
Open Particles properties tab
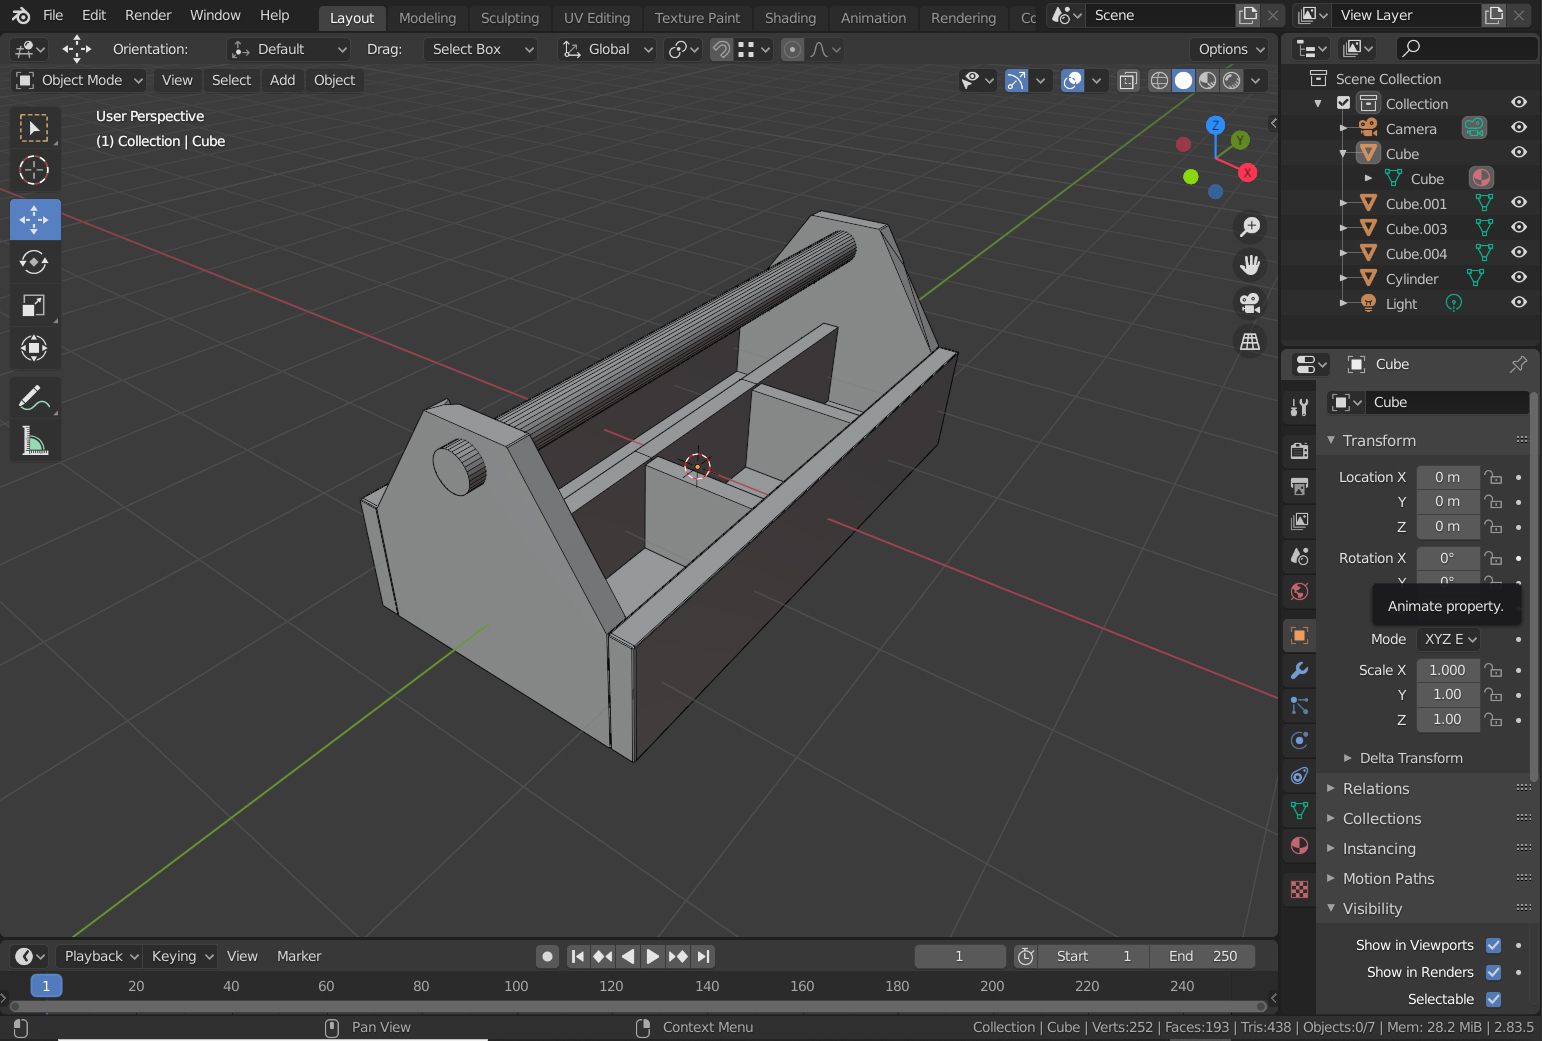[1299, 706]
